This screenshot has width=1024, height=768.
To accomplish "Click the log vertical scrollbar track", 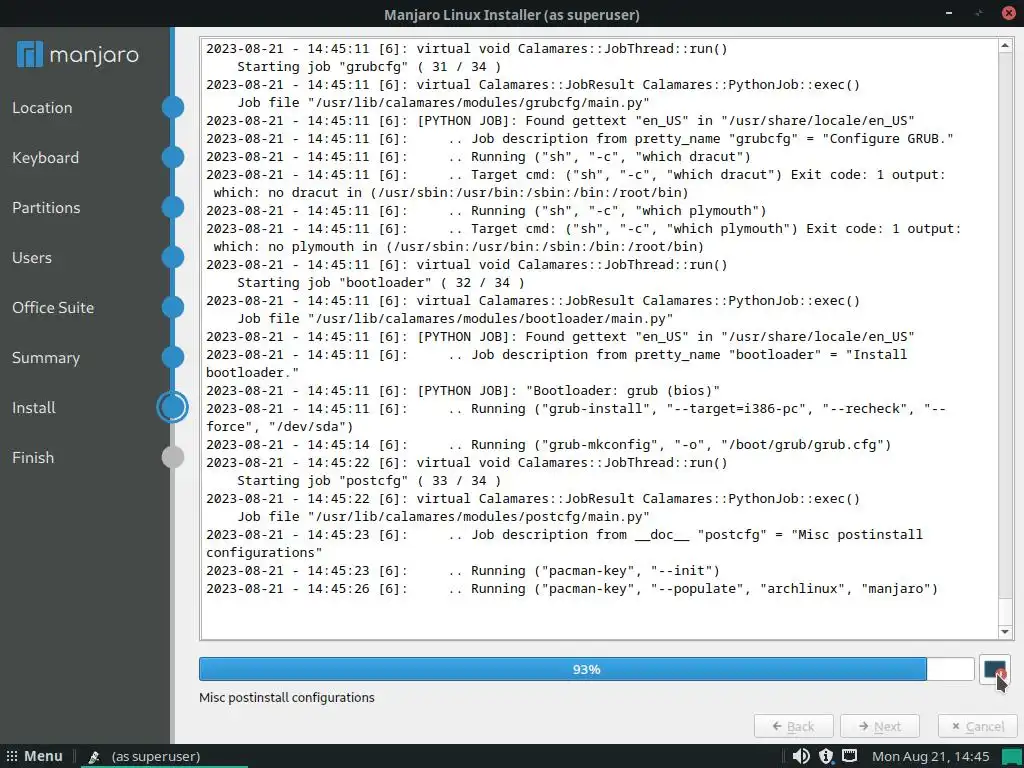I will pos(1004,338).
